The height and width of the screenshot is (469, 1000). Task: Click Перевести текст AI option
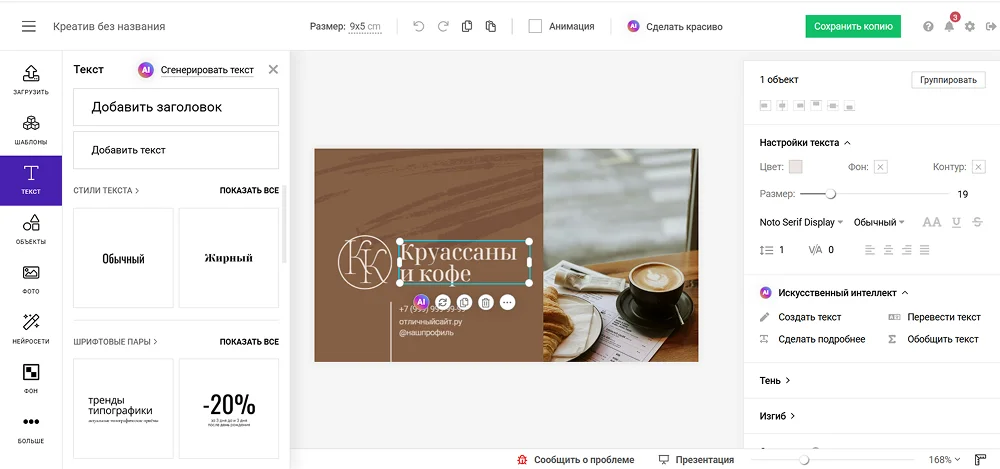click(x=934, y=317)
